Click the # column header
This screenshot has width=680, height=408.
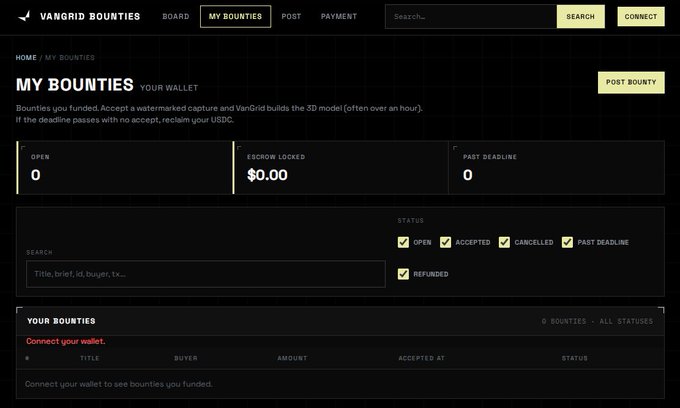point(27,358)
